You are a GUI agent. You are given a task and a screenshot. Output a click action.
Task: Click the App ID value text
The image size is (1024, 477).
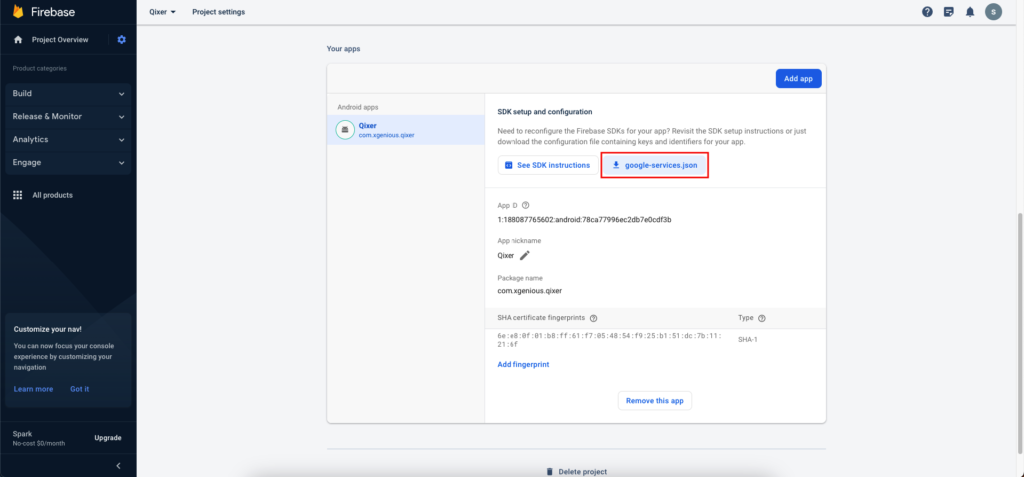tap(584, 220)
